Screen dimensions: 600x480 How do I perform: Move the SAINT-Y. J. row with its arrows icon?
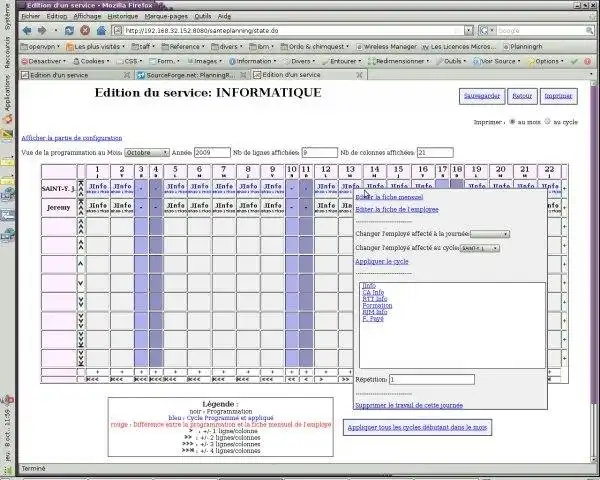(x=81, y=188)
